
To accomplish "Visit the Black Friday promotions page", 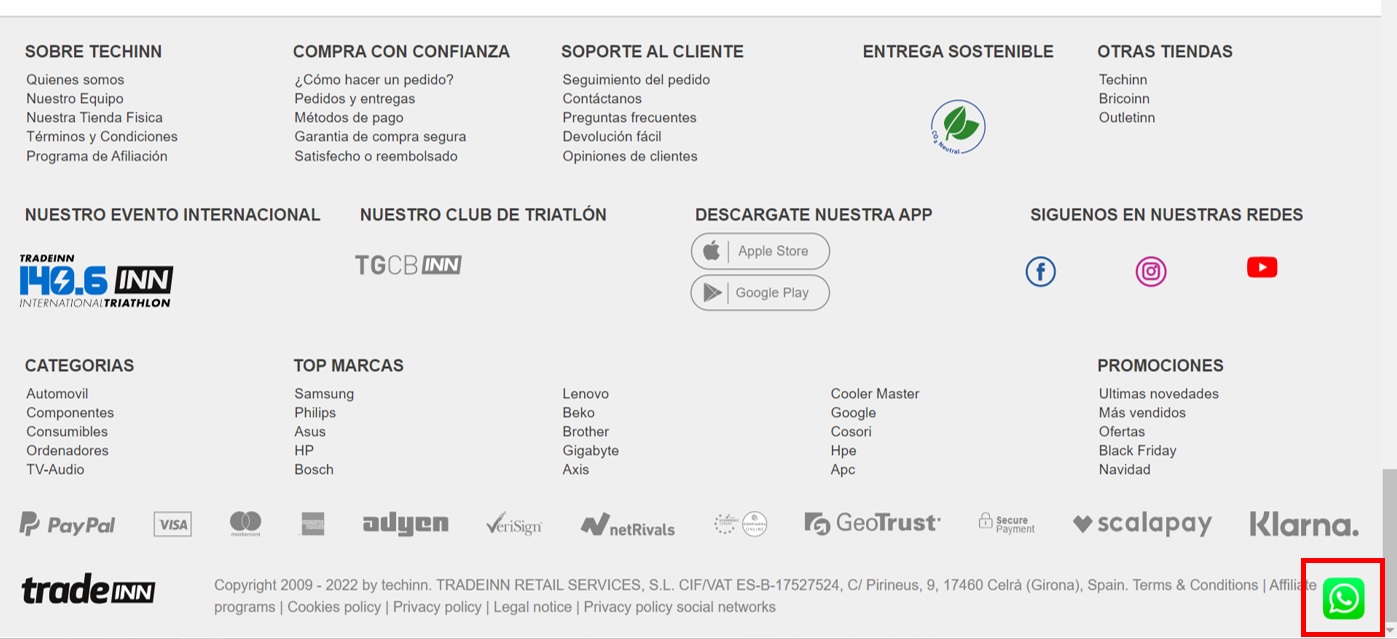I will [1137, 450].
